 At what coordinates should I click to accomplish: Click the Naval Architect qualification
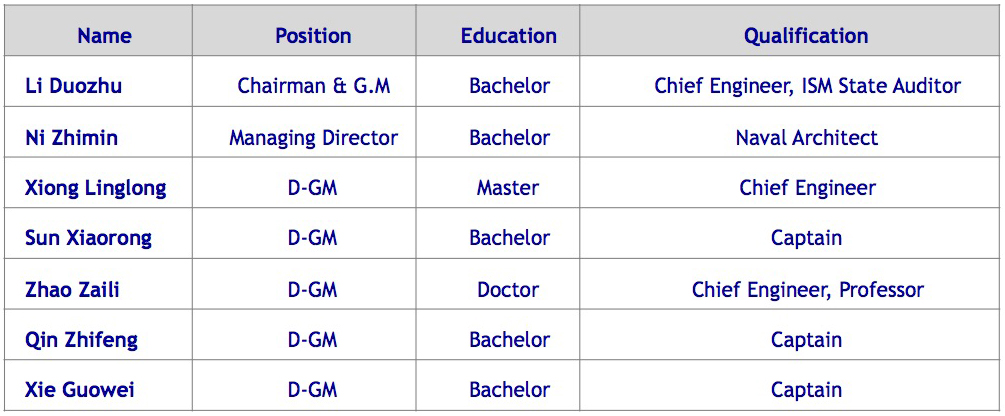(x=807, y=138)
